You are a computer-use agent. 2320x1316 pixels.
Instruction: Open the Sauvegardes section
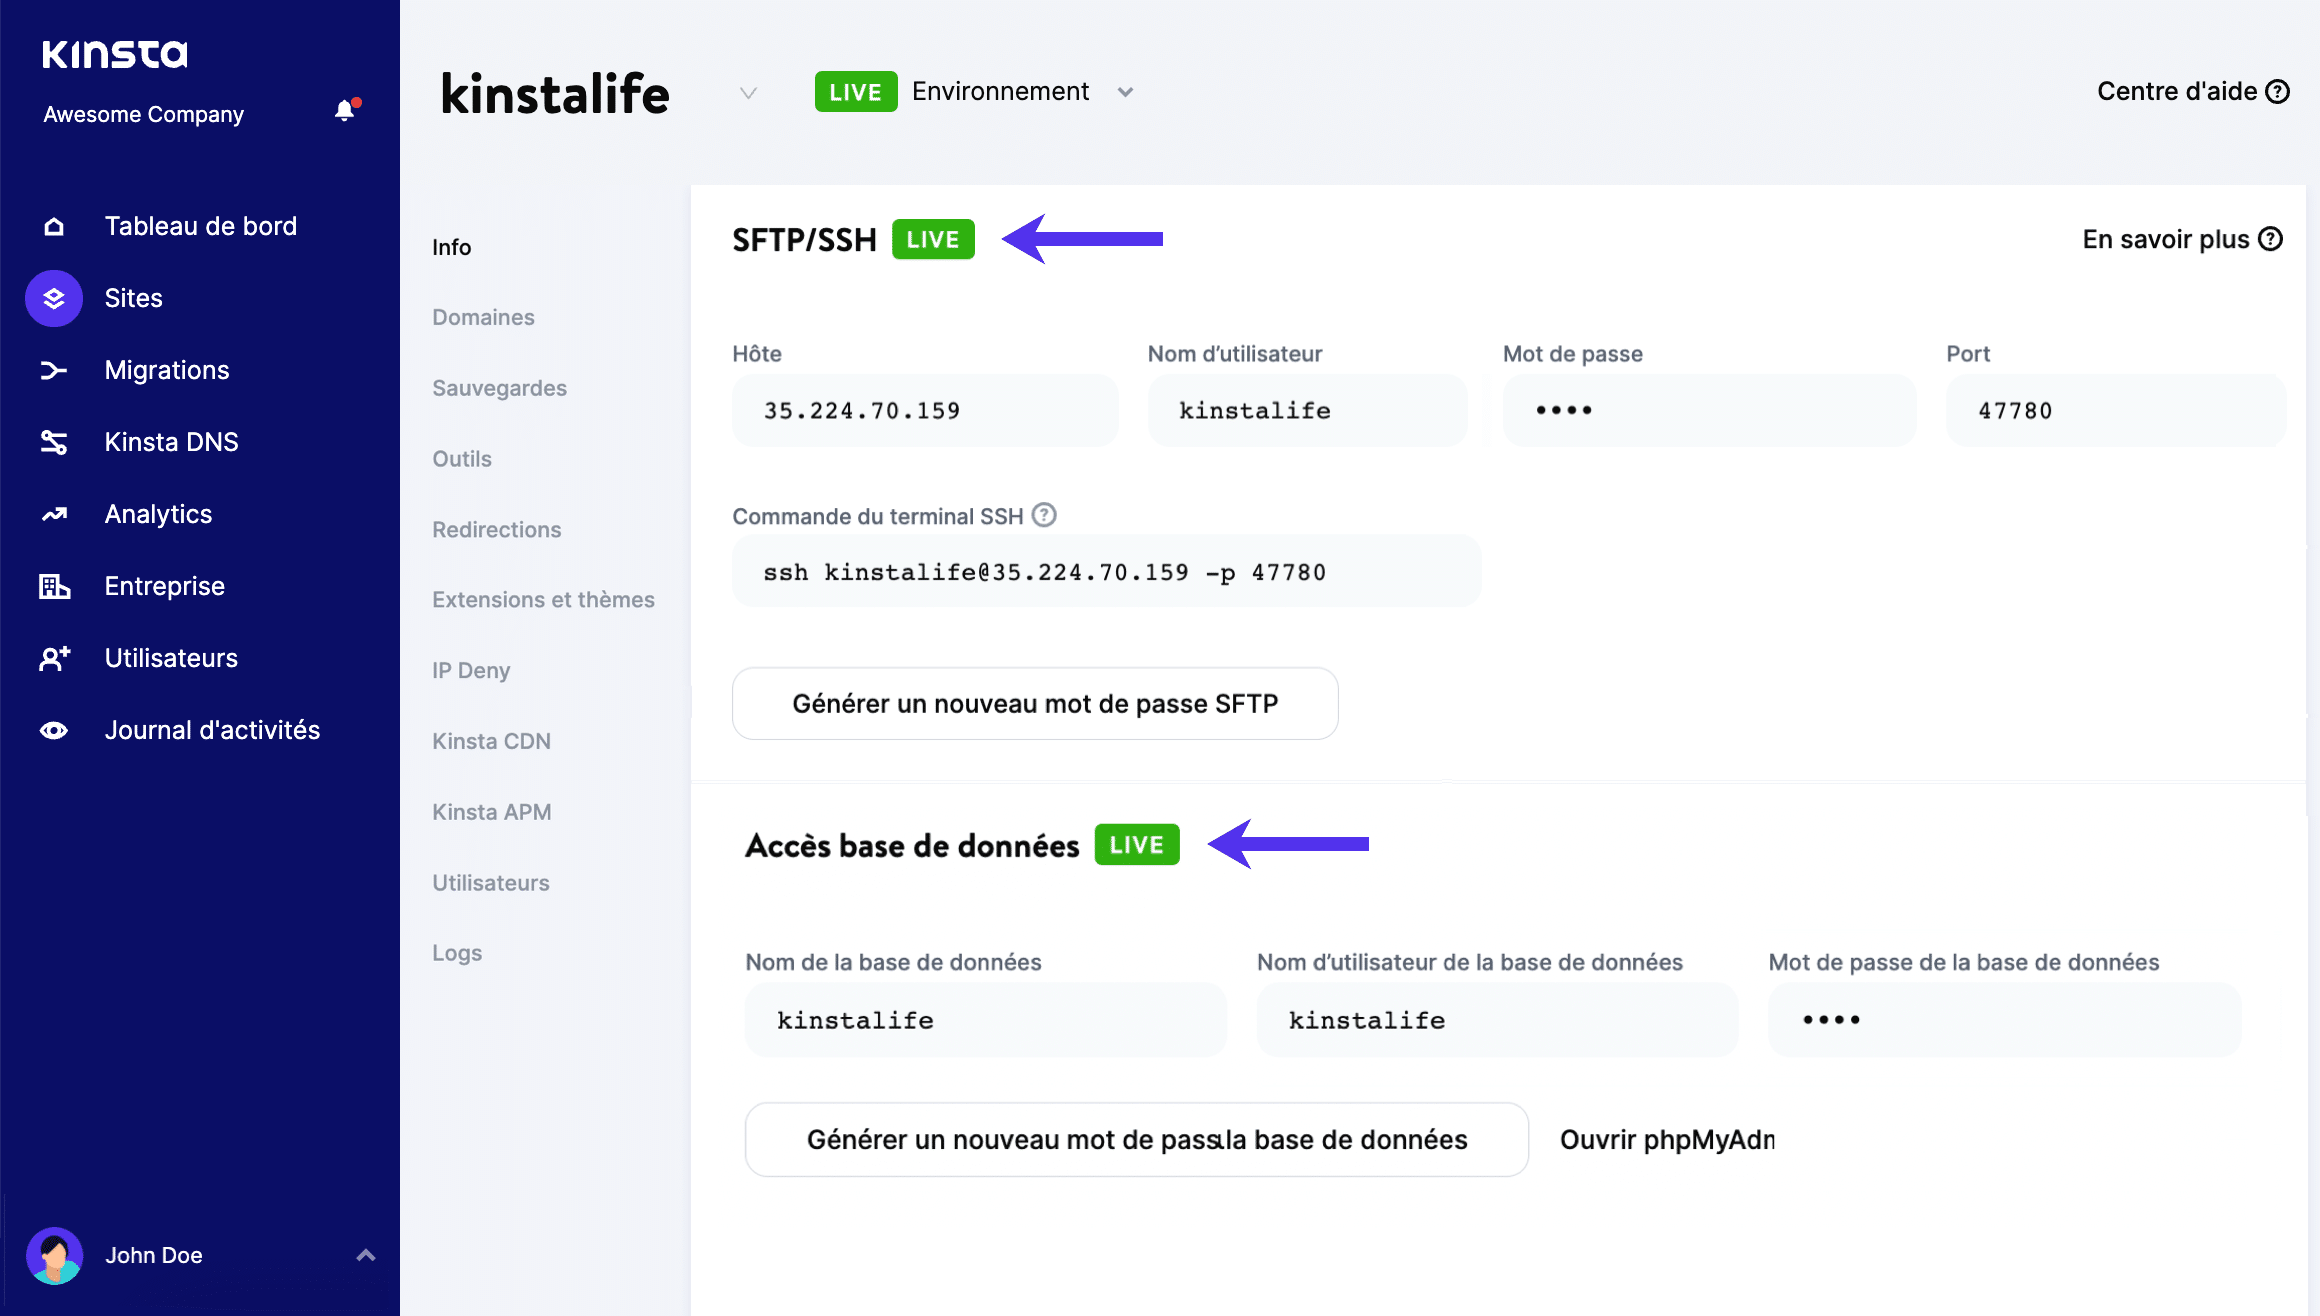click(x=499, y=388)
